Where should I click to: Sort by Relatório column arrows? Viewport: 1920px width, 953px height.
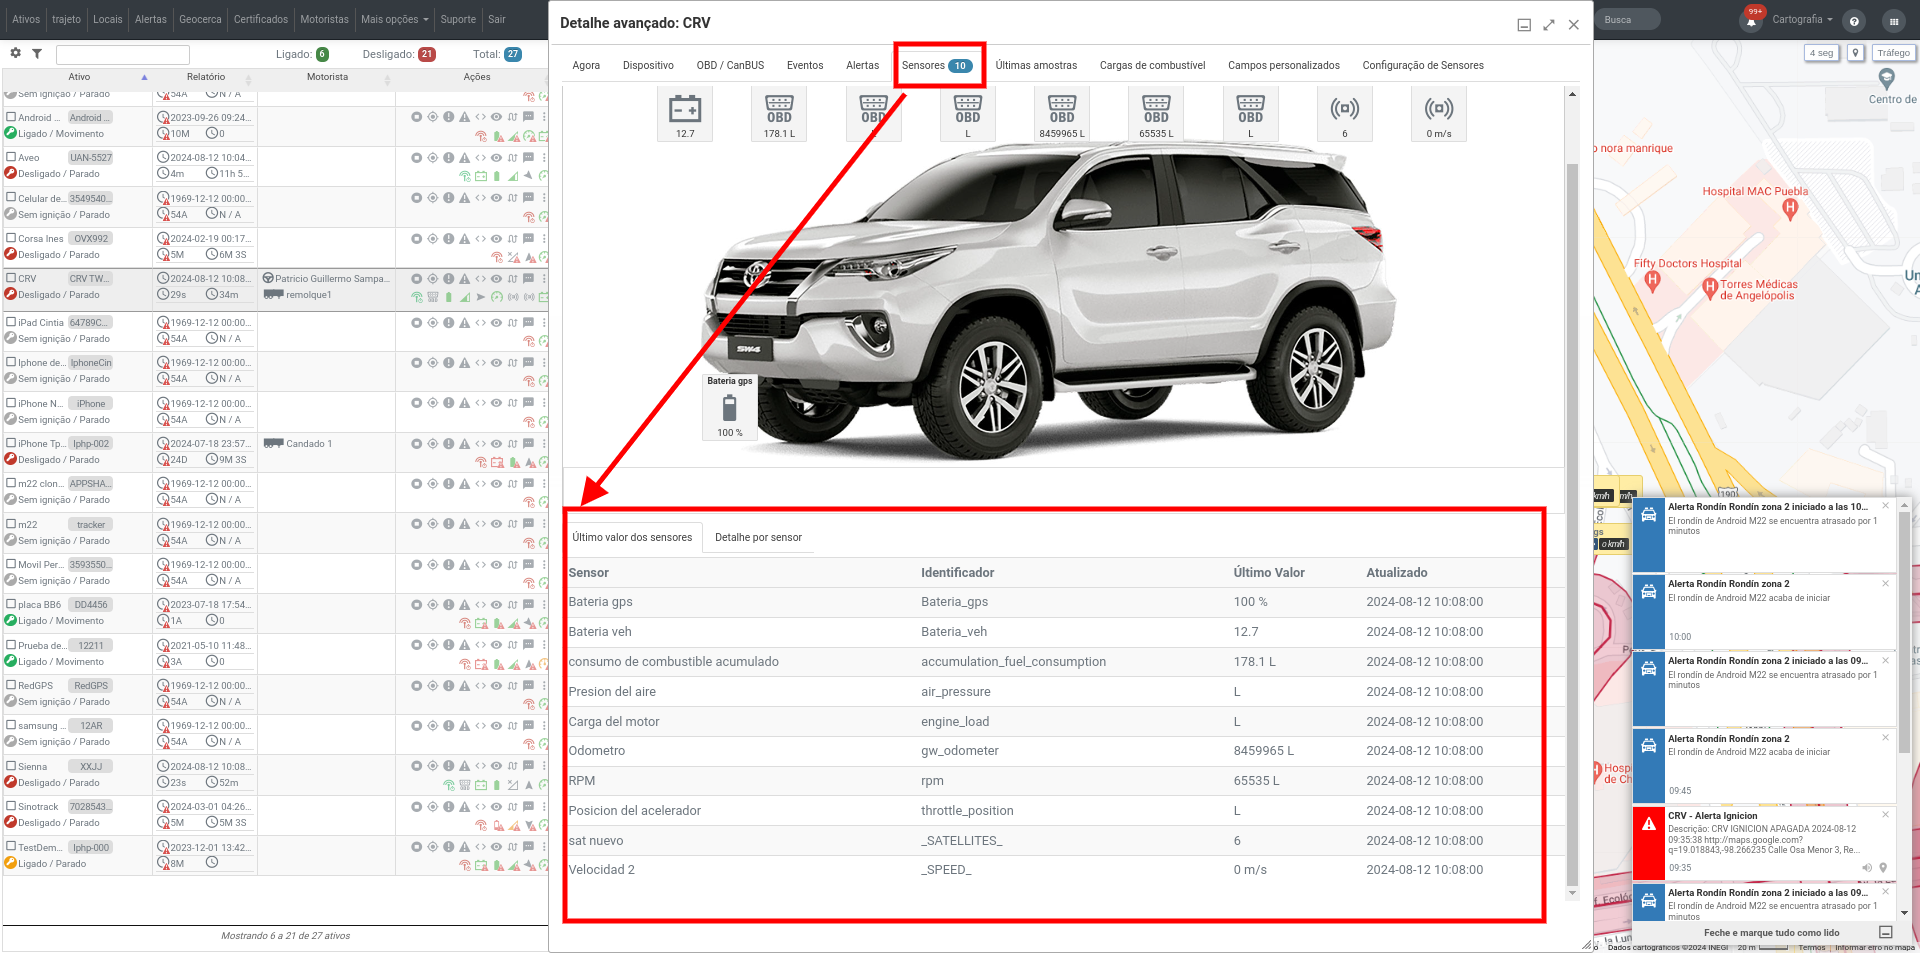point(248,79)
